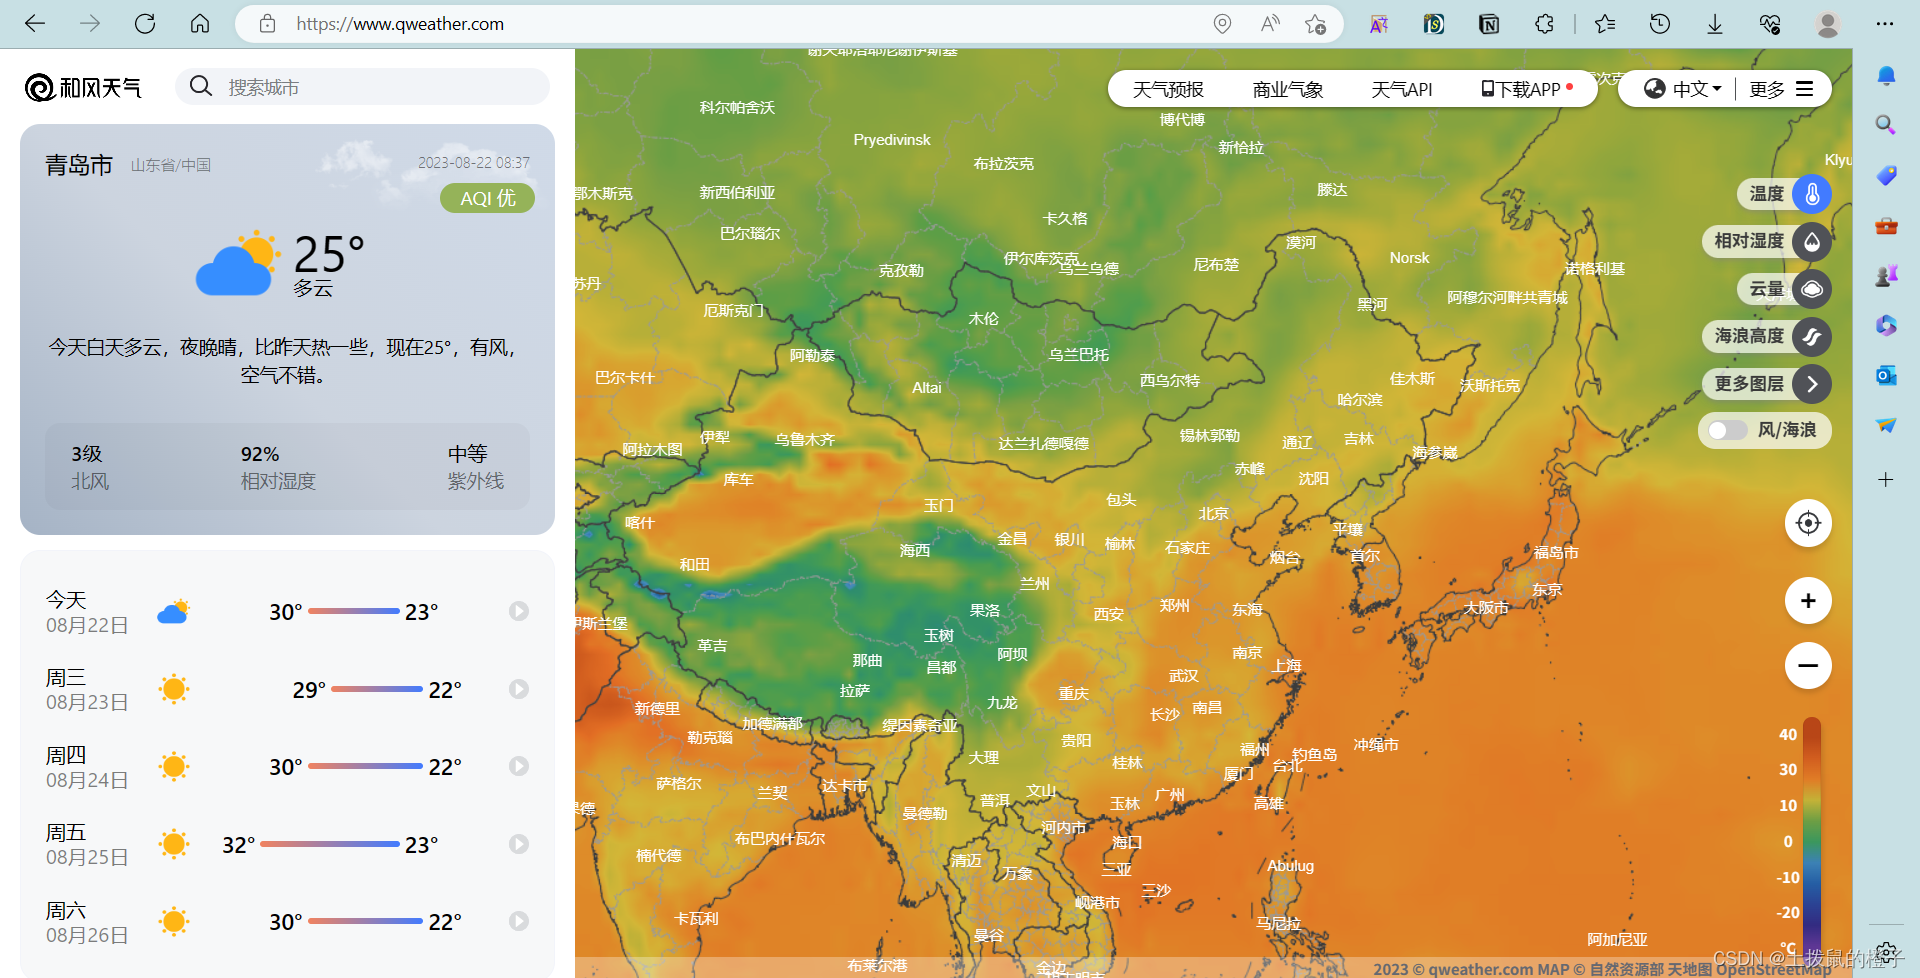This screenshot has width=1920, height=978.
Task: Select the 相对湿度 humidity layer icon
Action: [x=1812, y=242]
